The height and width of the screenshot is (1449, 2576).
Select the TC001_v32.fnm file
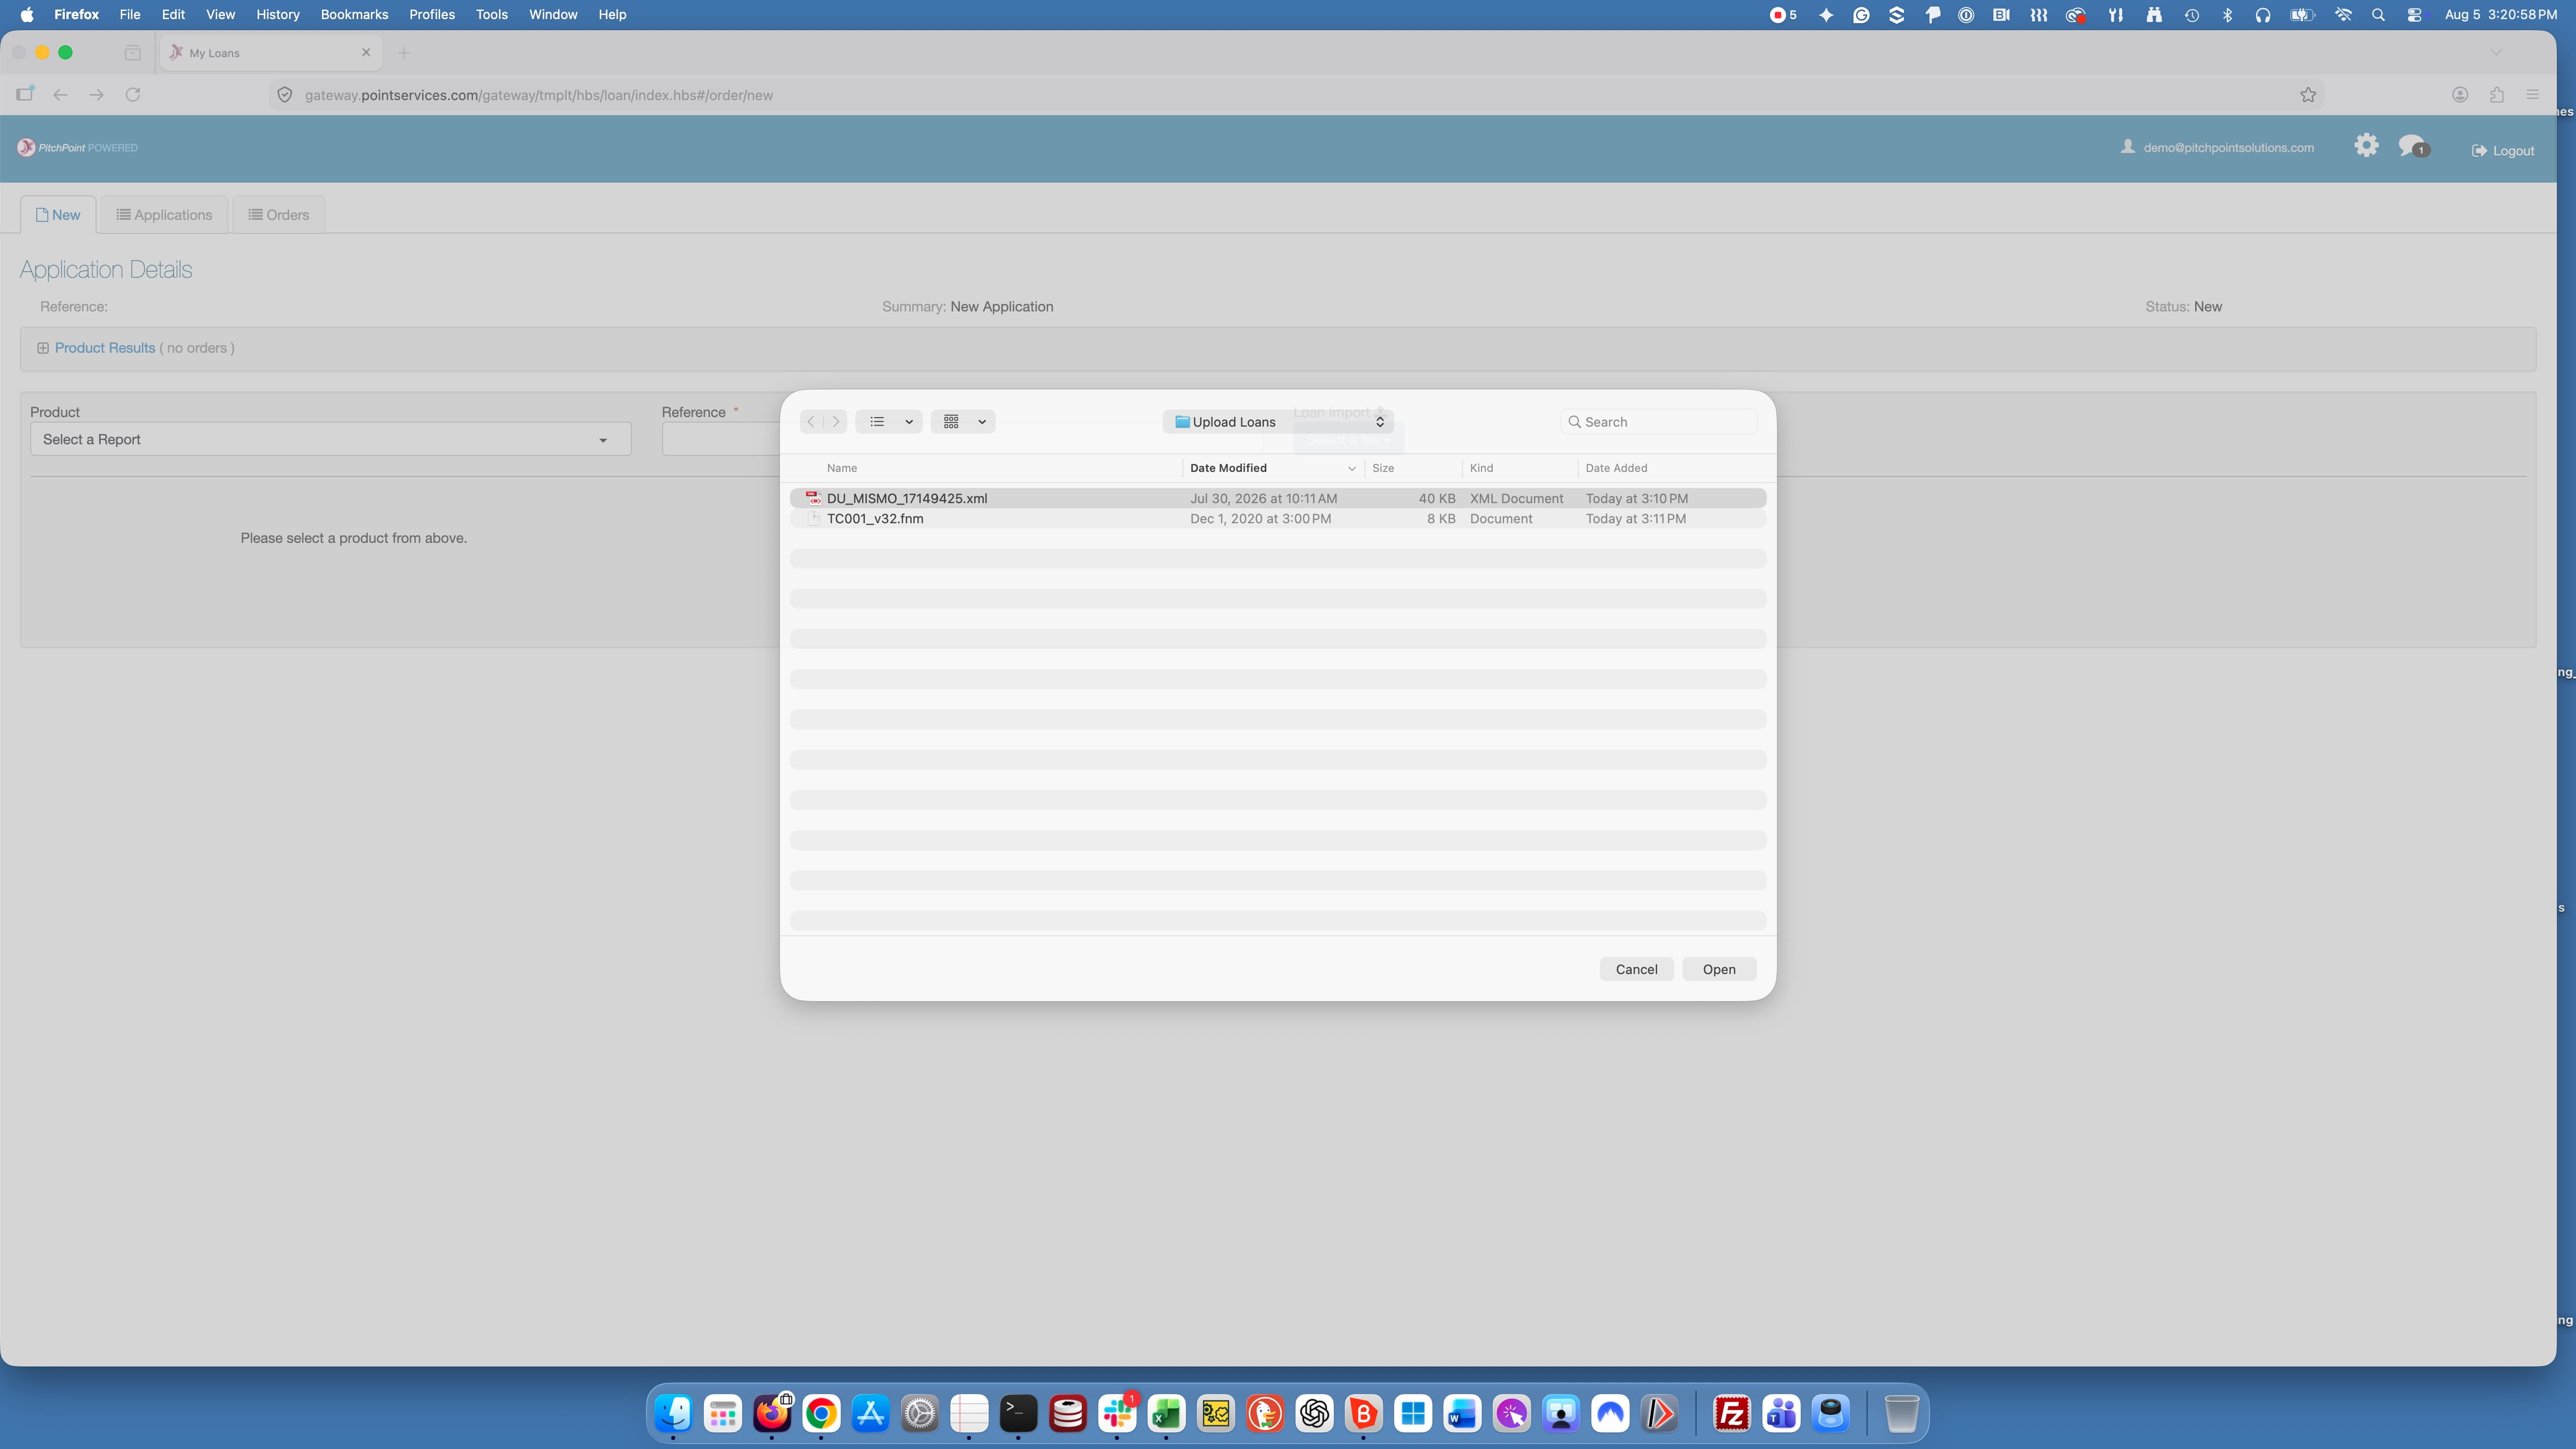[x=1278, y=519]
